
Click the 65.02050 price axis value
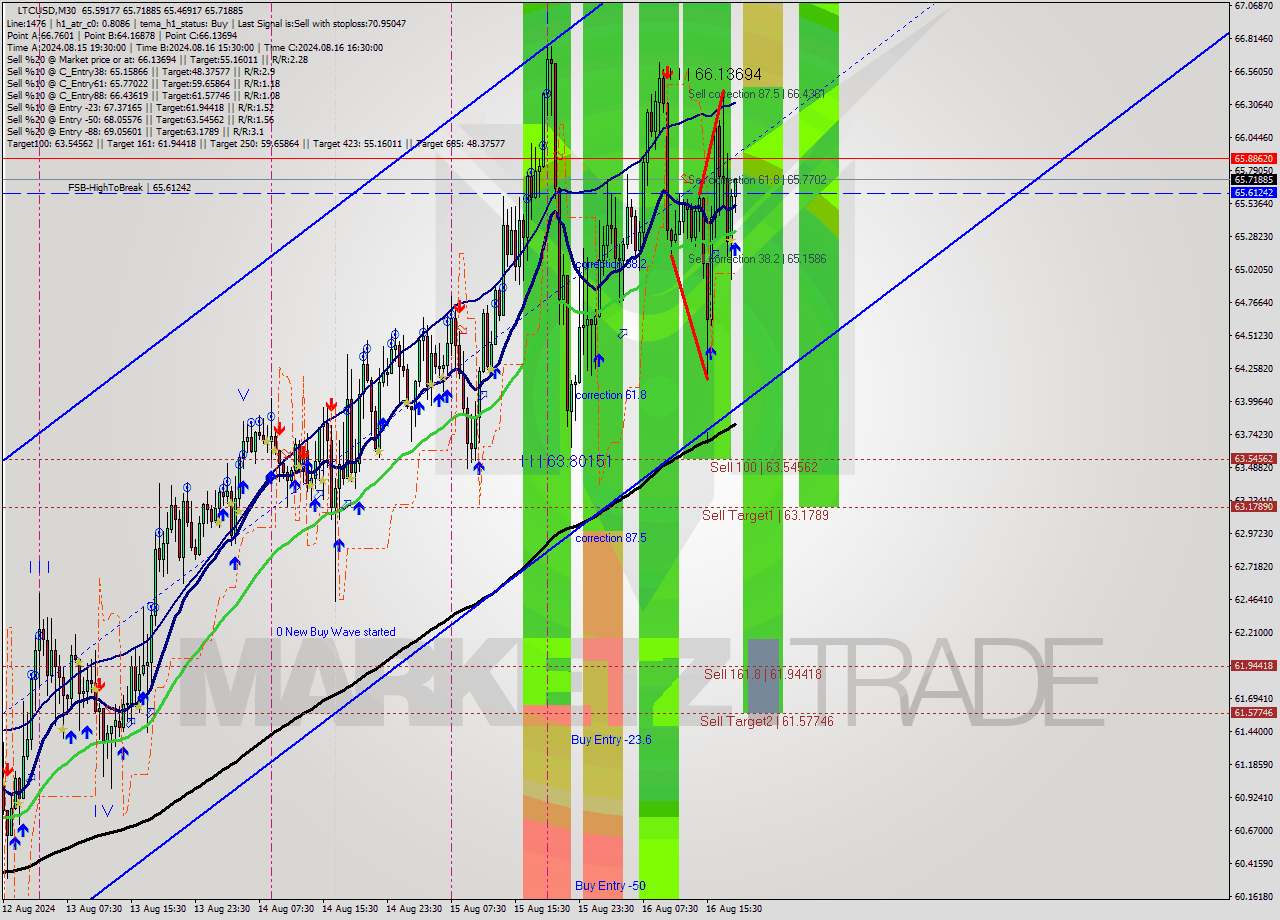1254,270
